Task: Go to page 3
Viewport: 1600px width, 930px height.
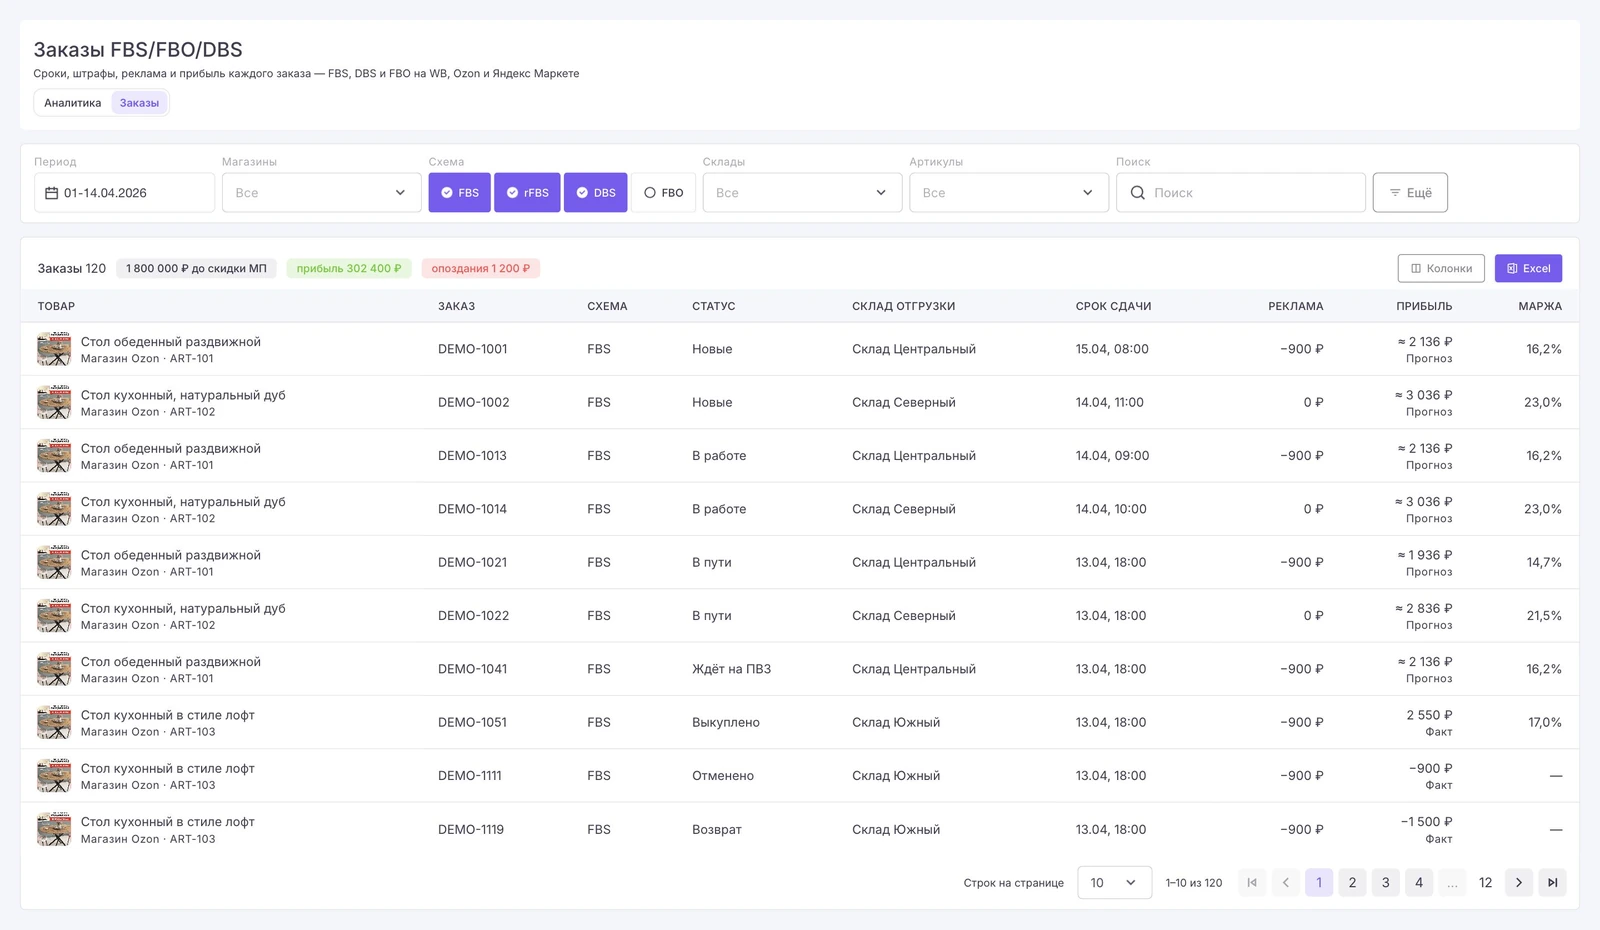Action: pyautogui.click(x=1386, y=883)
